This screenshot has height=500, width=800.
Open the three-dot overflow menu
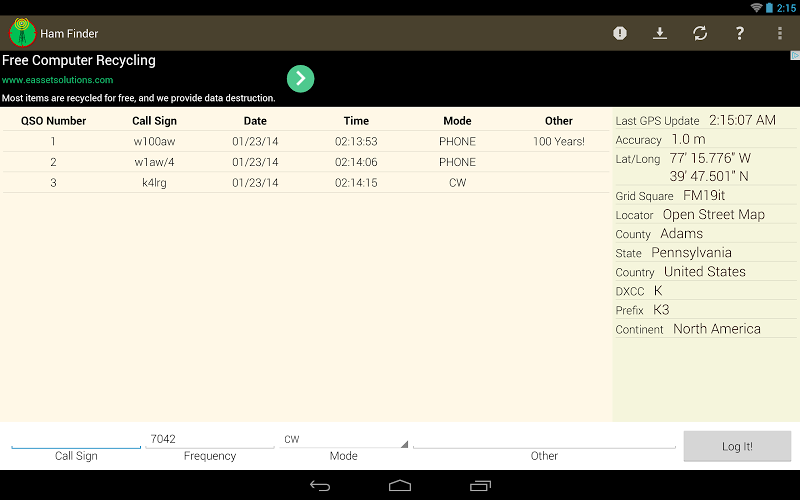pyautogui.click(x=780, y=33)
